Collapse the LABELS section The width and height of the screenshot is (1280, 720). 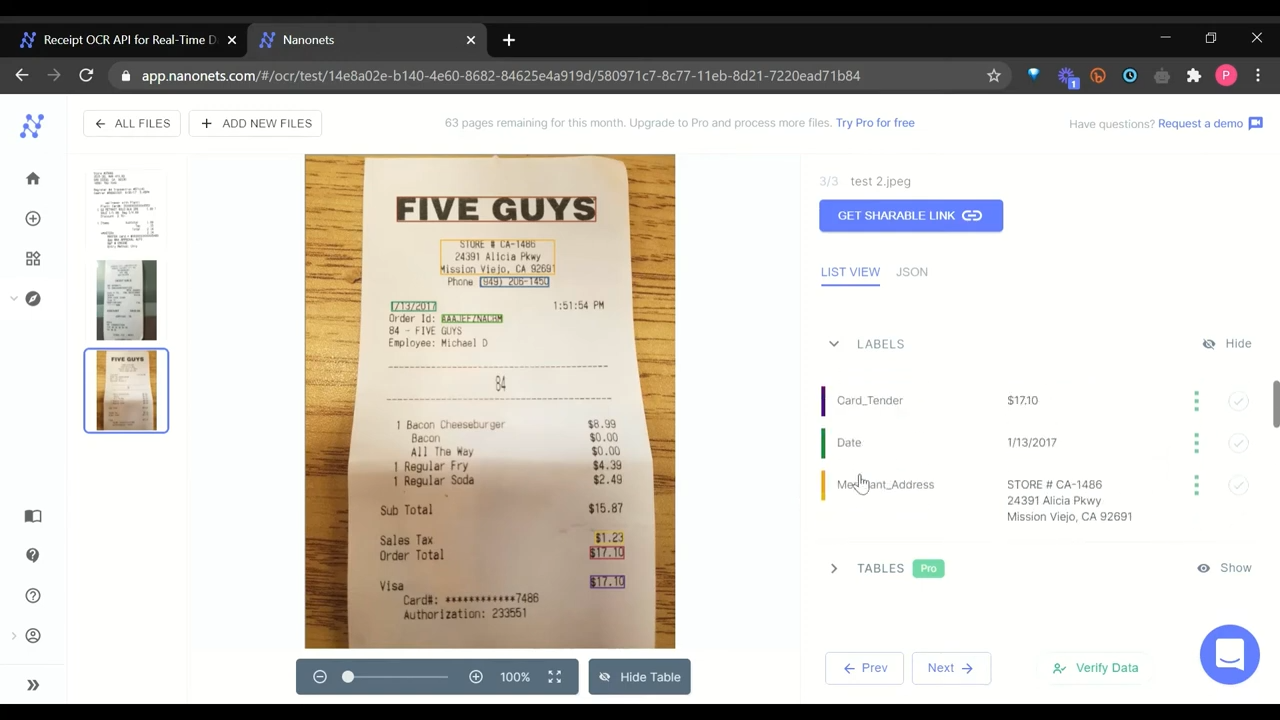(x=834, y=344)
